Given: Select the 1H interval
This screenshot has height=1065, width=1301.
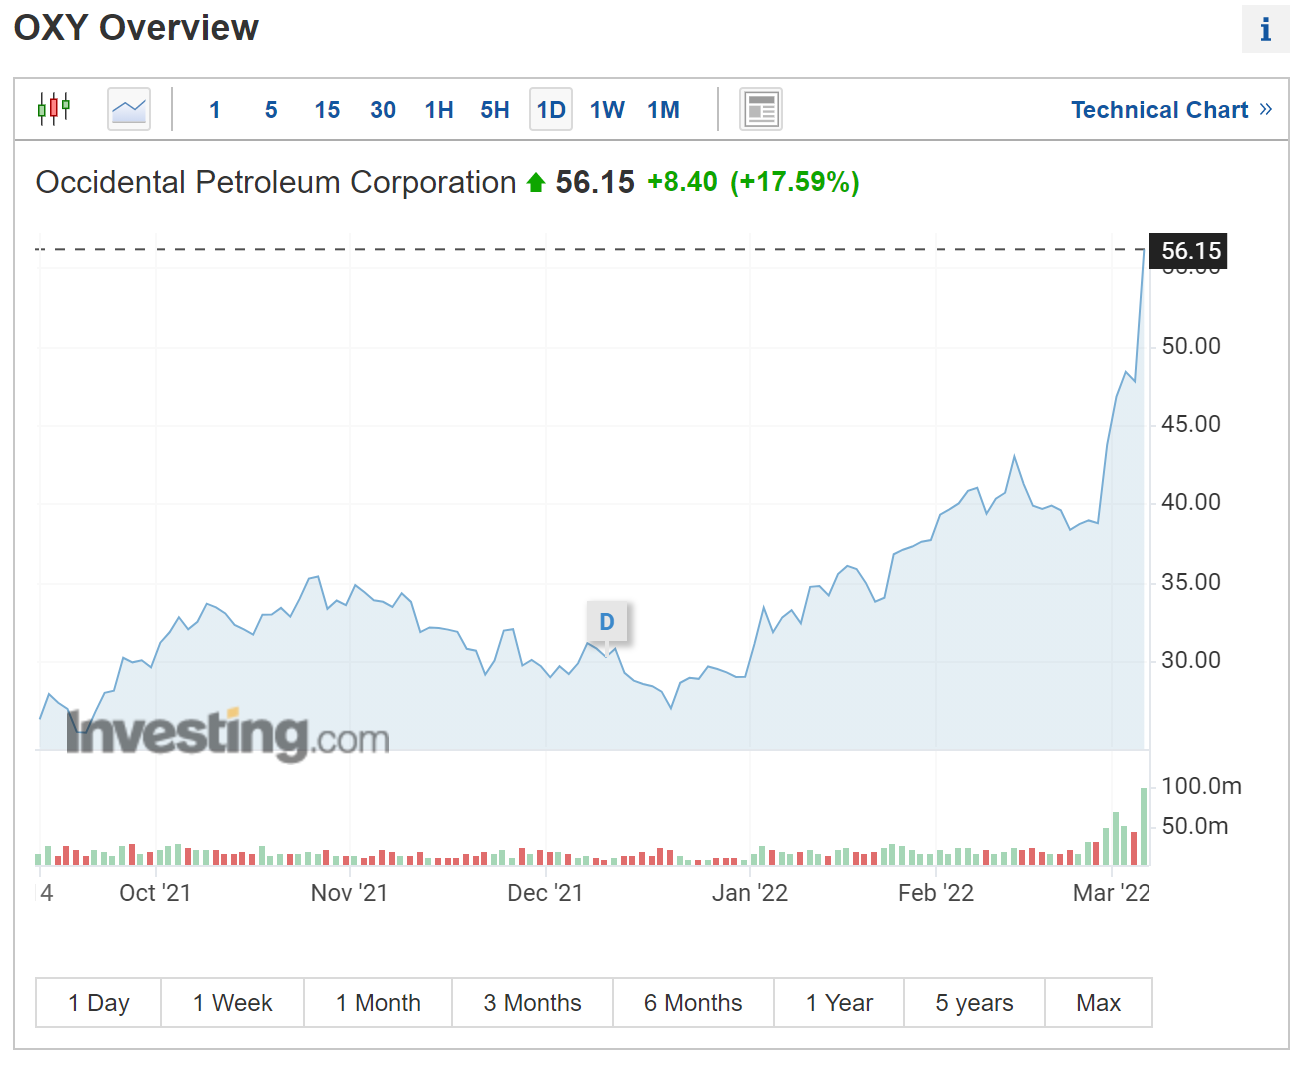Looking at the screenshot, I should (x=439, y=110).
